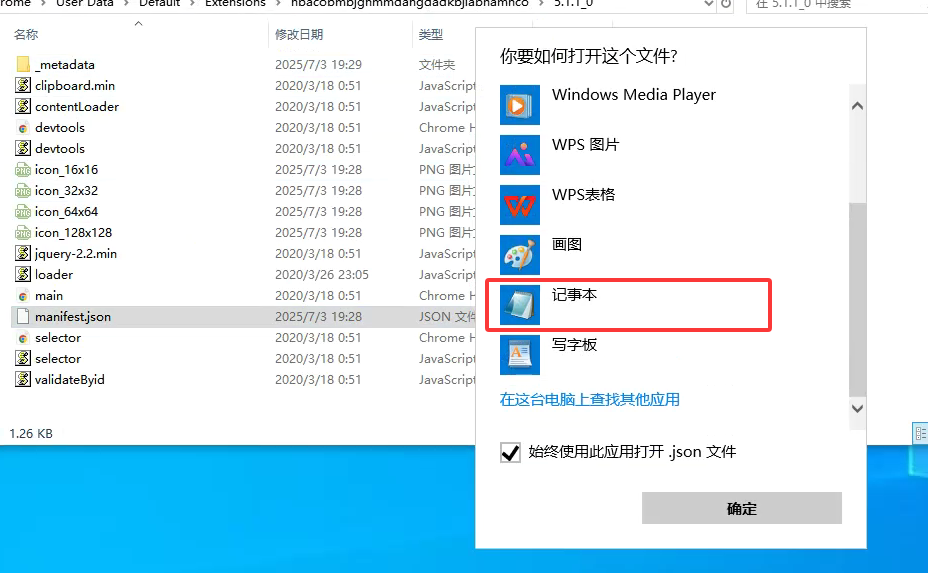Click the Extensions breadcrumb segment
928x573 pixels.
click(235, 4)
